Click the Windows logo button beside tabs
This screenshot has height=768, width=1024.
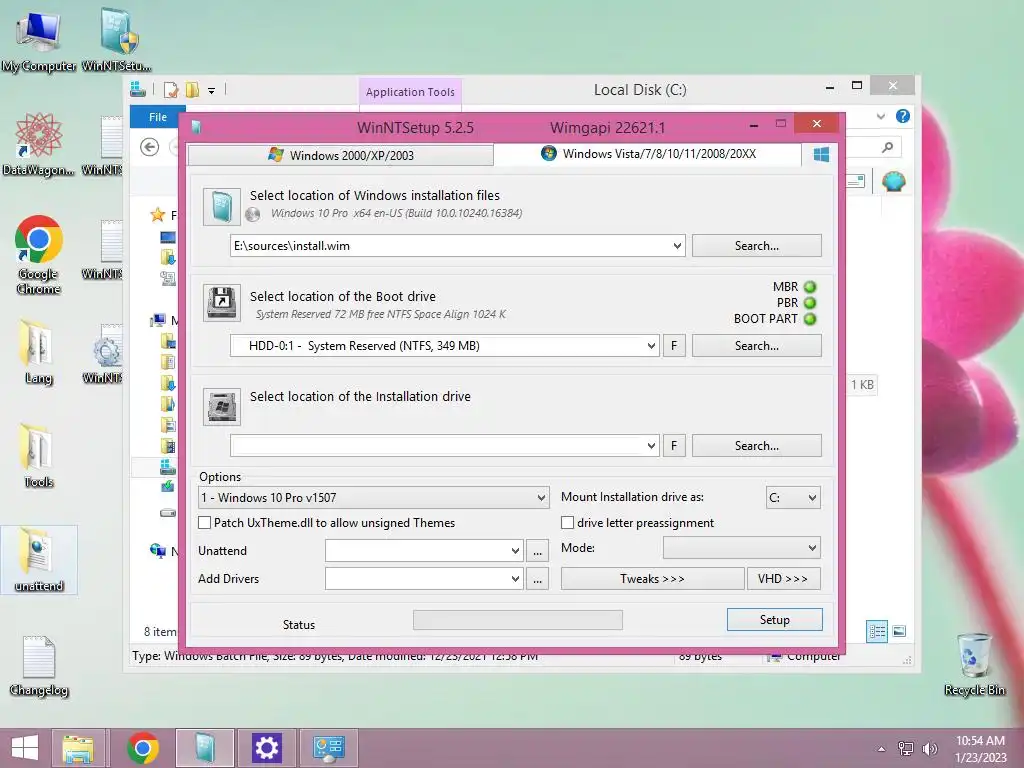(x=821, y=155)
